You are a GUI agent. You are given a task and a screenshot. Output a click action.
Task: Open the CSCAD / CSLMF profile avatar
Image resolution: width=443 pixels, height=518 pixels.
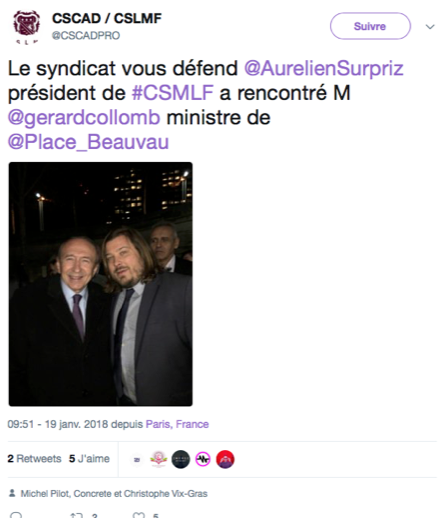[x=26, y=27]
